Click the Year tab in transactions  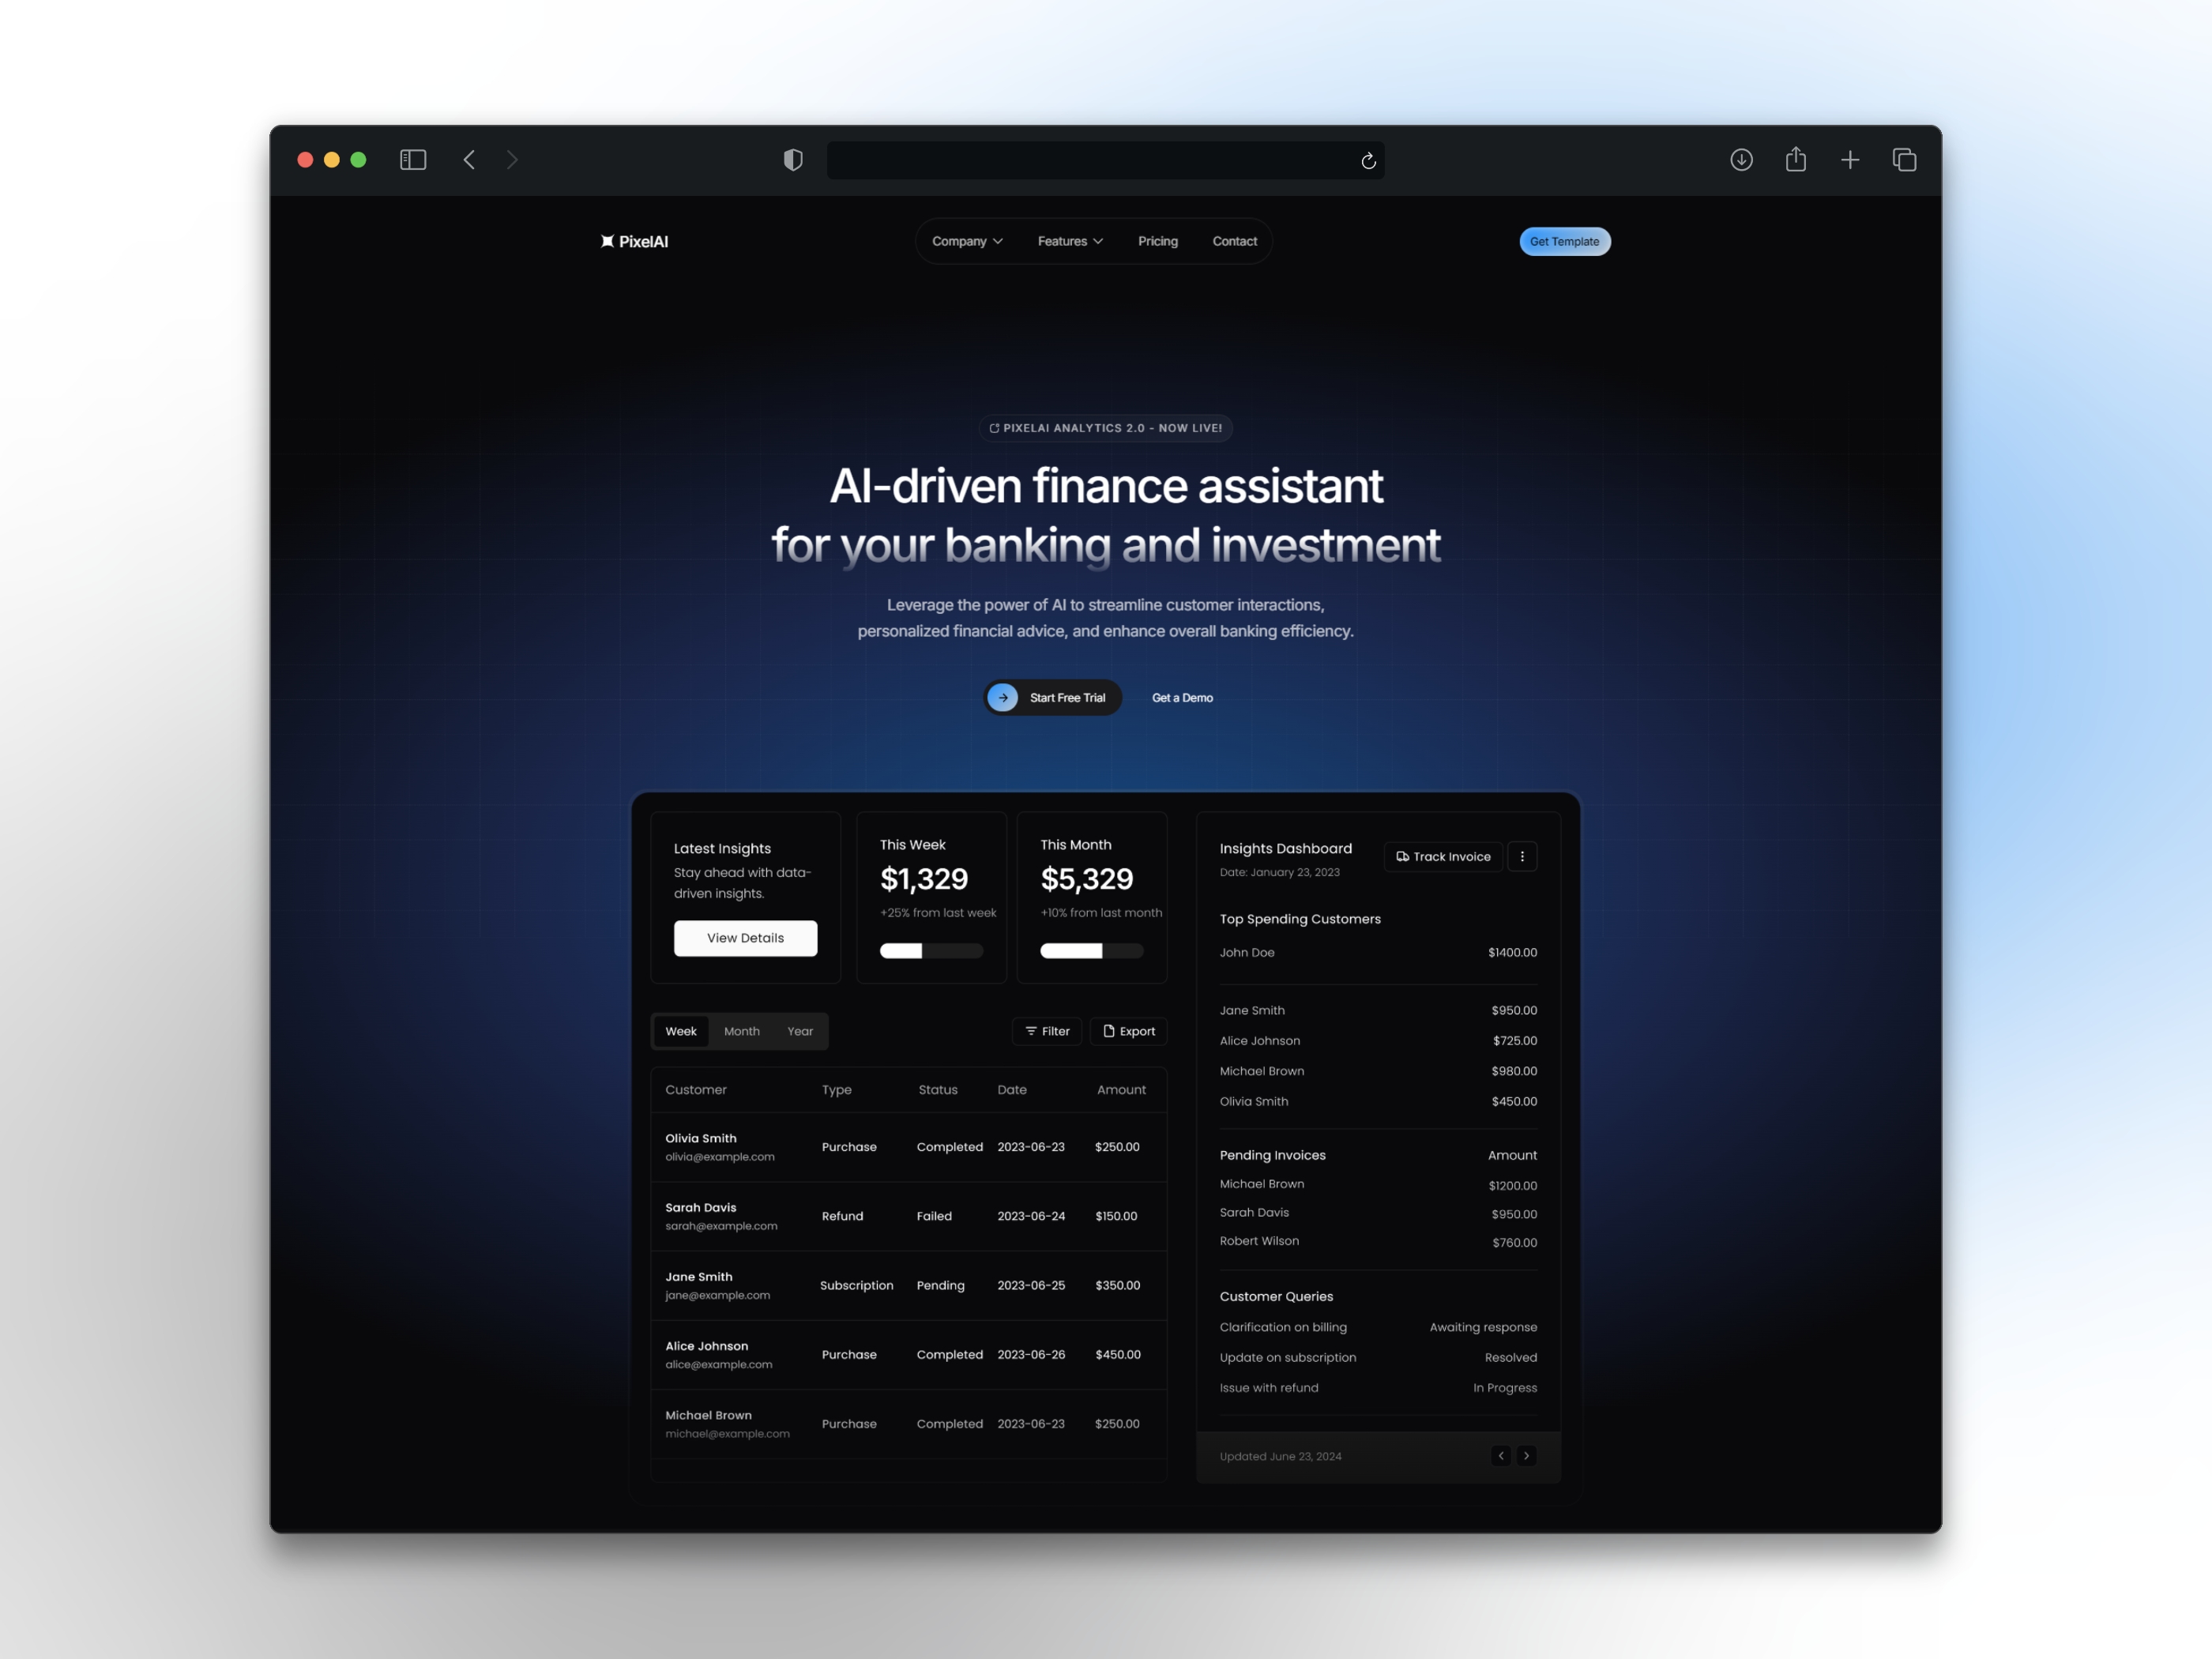point(799,1032)
